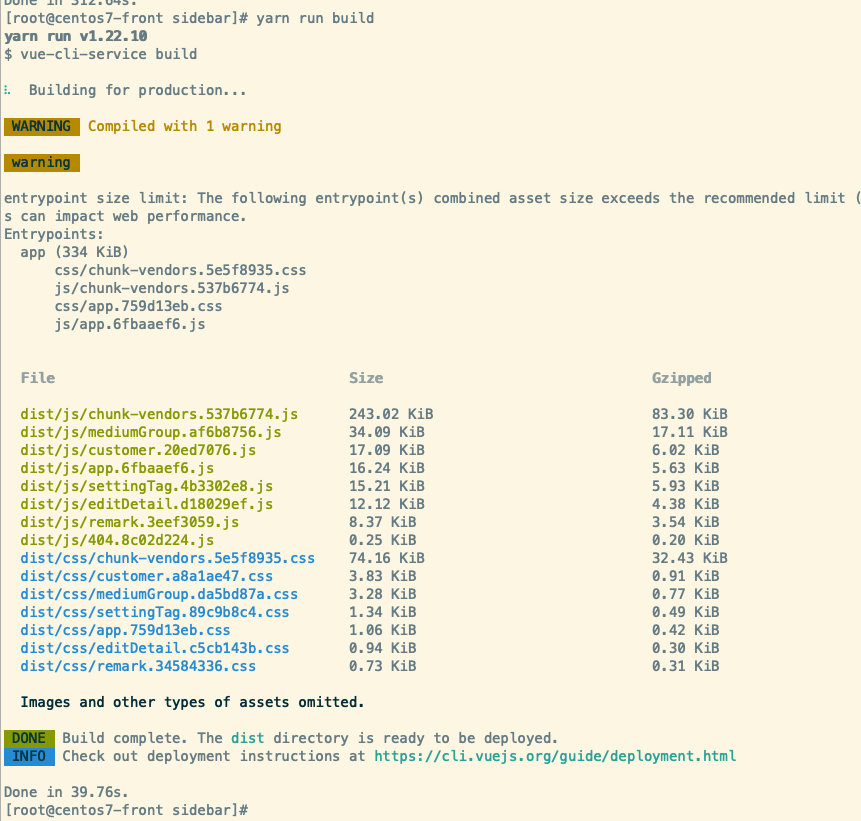Click dist/js/mediumGroup.af6b8756.js file entry

click(x=151, y=432)
